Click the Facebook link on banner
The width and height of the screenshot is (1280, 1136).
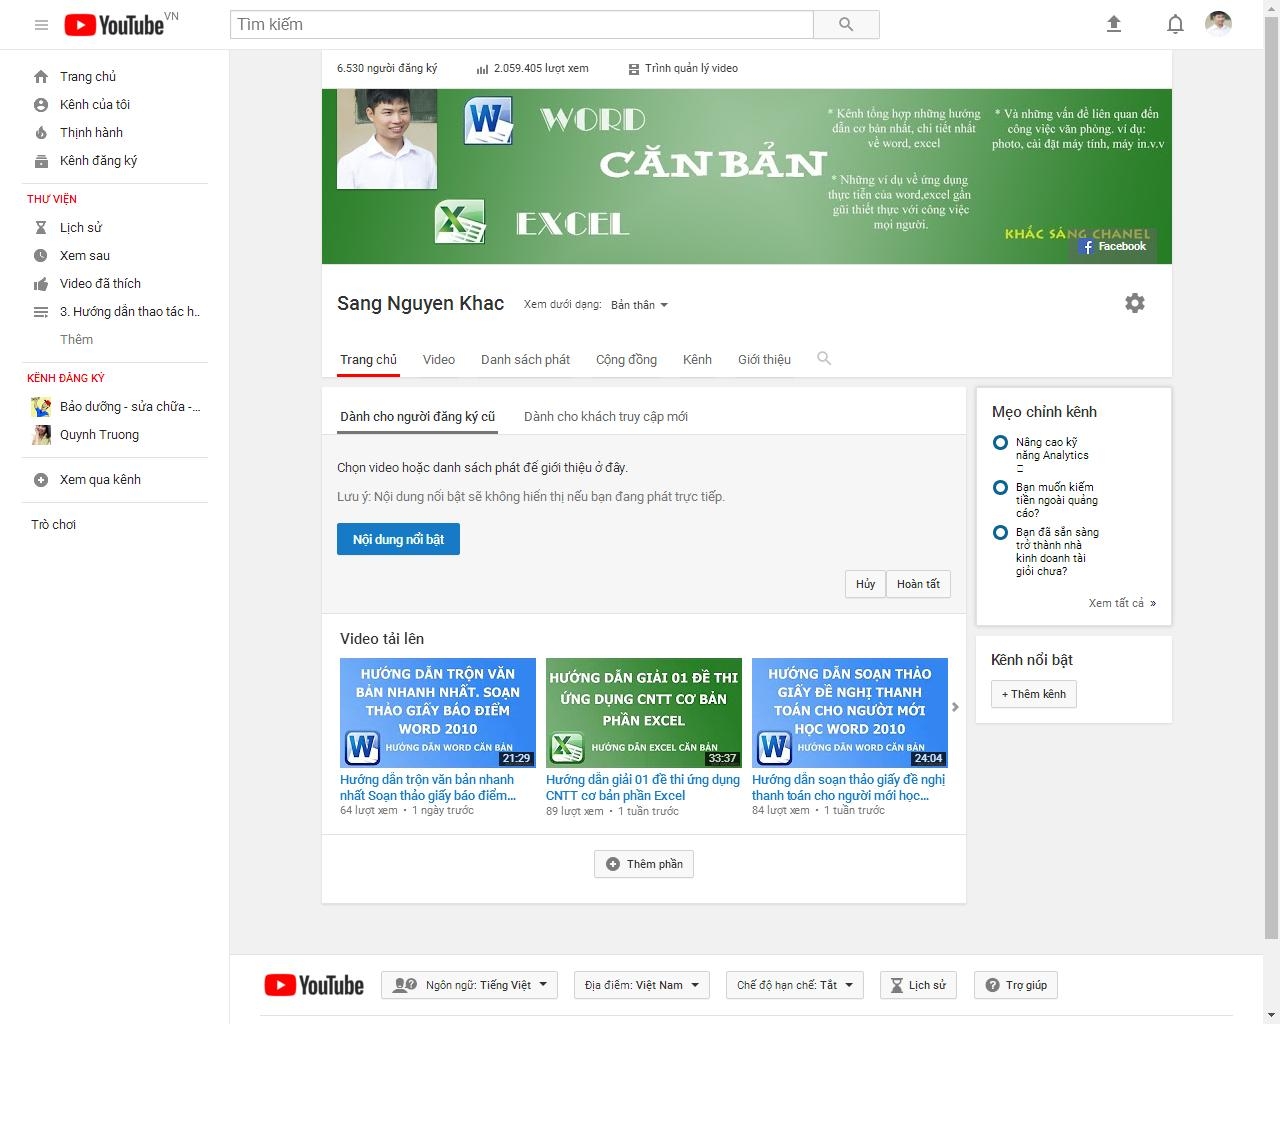[1114, 246]
